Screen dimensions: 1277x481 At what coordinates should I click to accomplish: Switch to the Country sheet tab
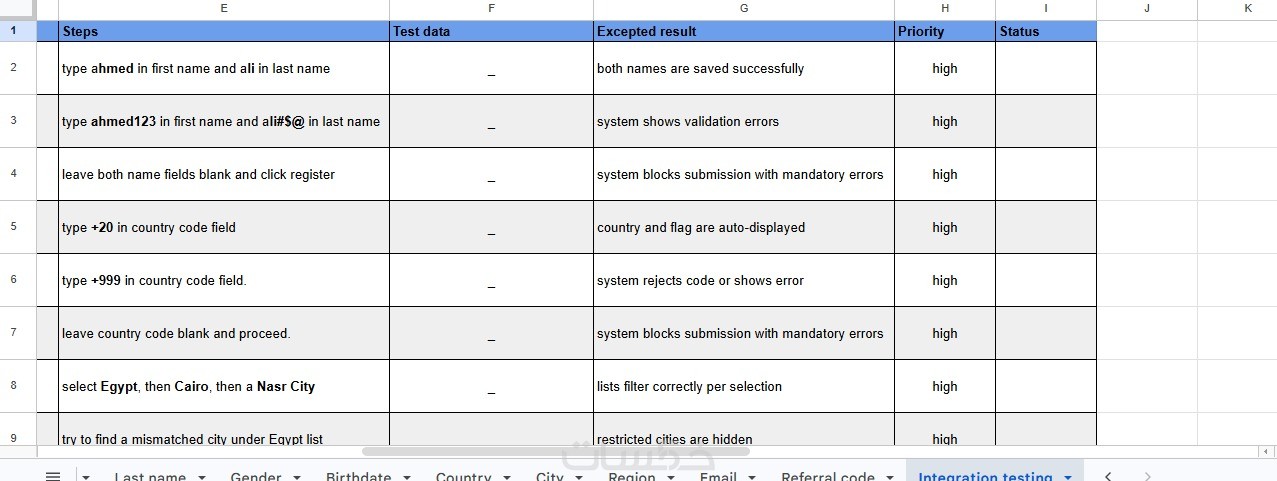(x=463, y=477)
